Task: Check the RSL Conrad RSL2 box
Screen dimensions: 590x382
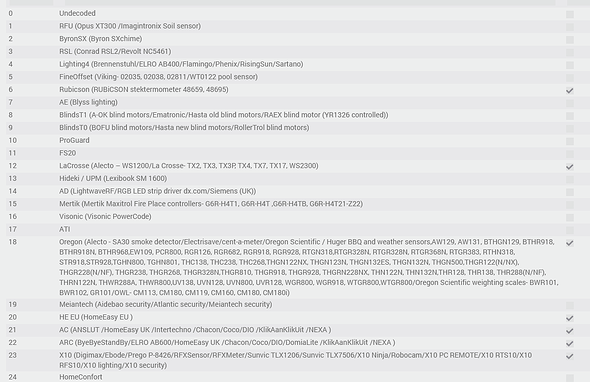Action: tap(570, 52)
